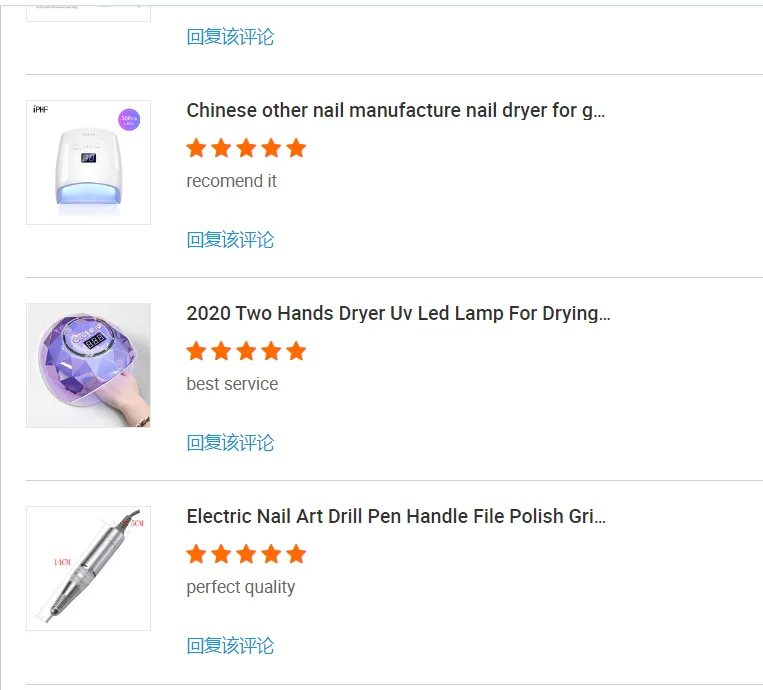This screenshot has width=763, height=690.
Task: Open the purple UV LED lamp thumbnail
Action: 88,365
